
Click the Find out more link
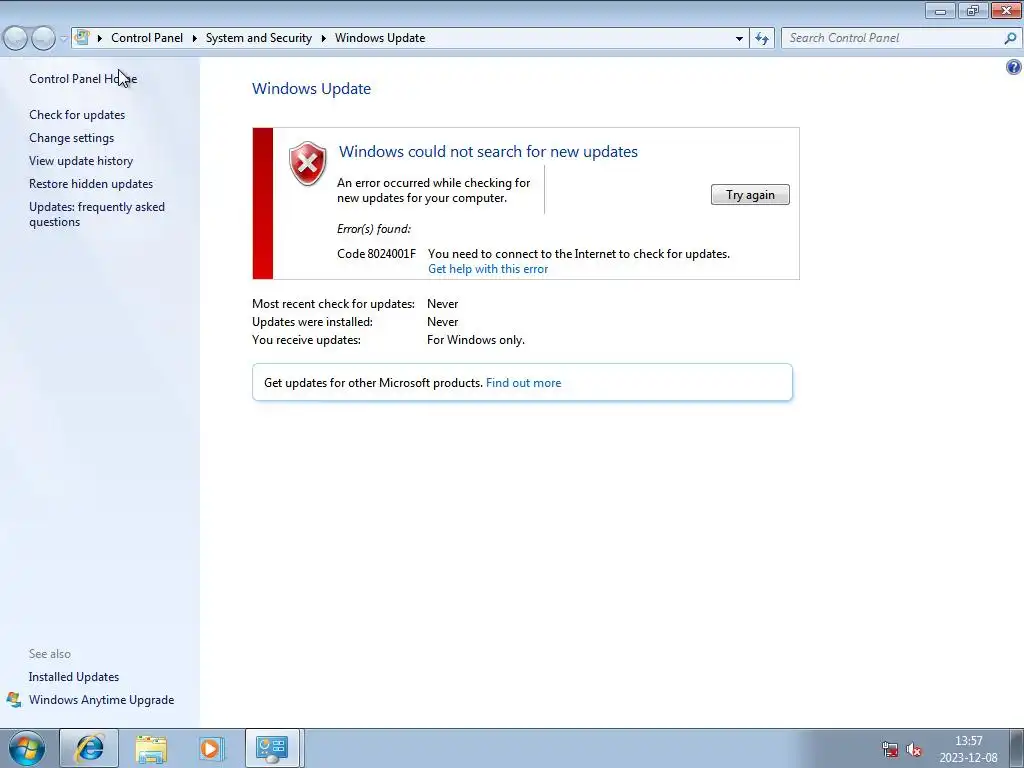(x=523, y=383)
